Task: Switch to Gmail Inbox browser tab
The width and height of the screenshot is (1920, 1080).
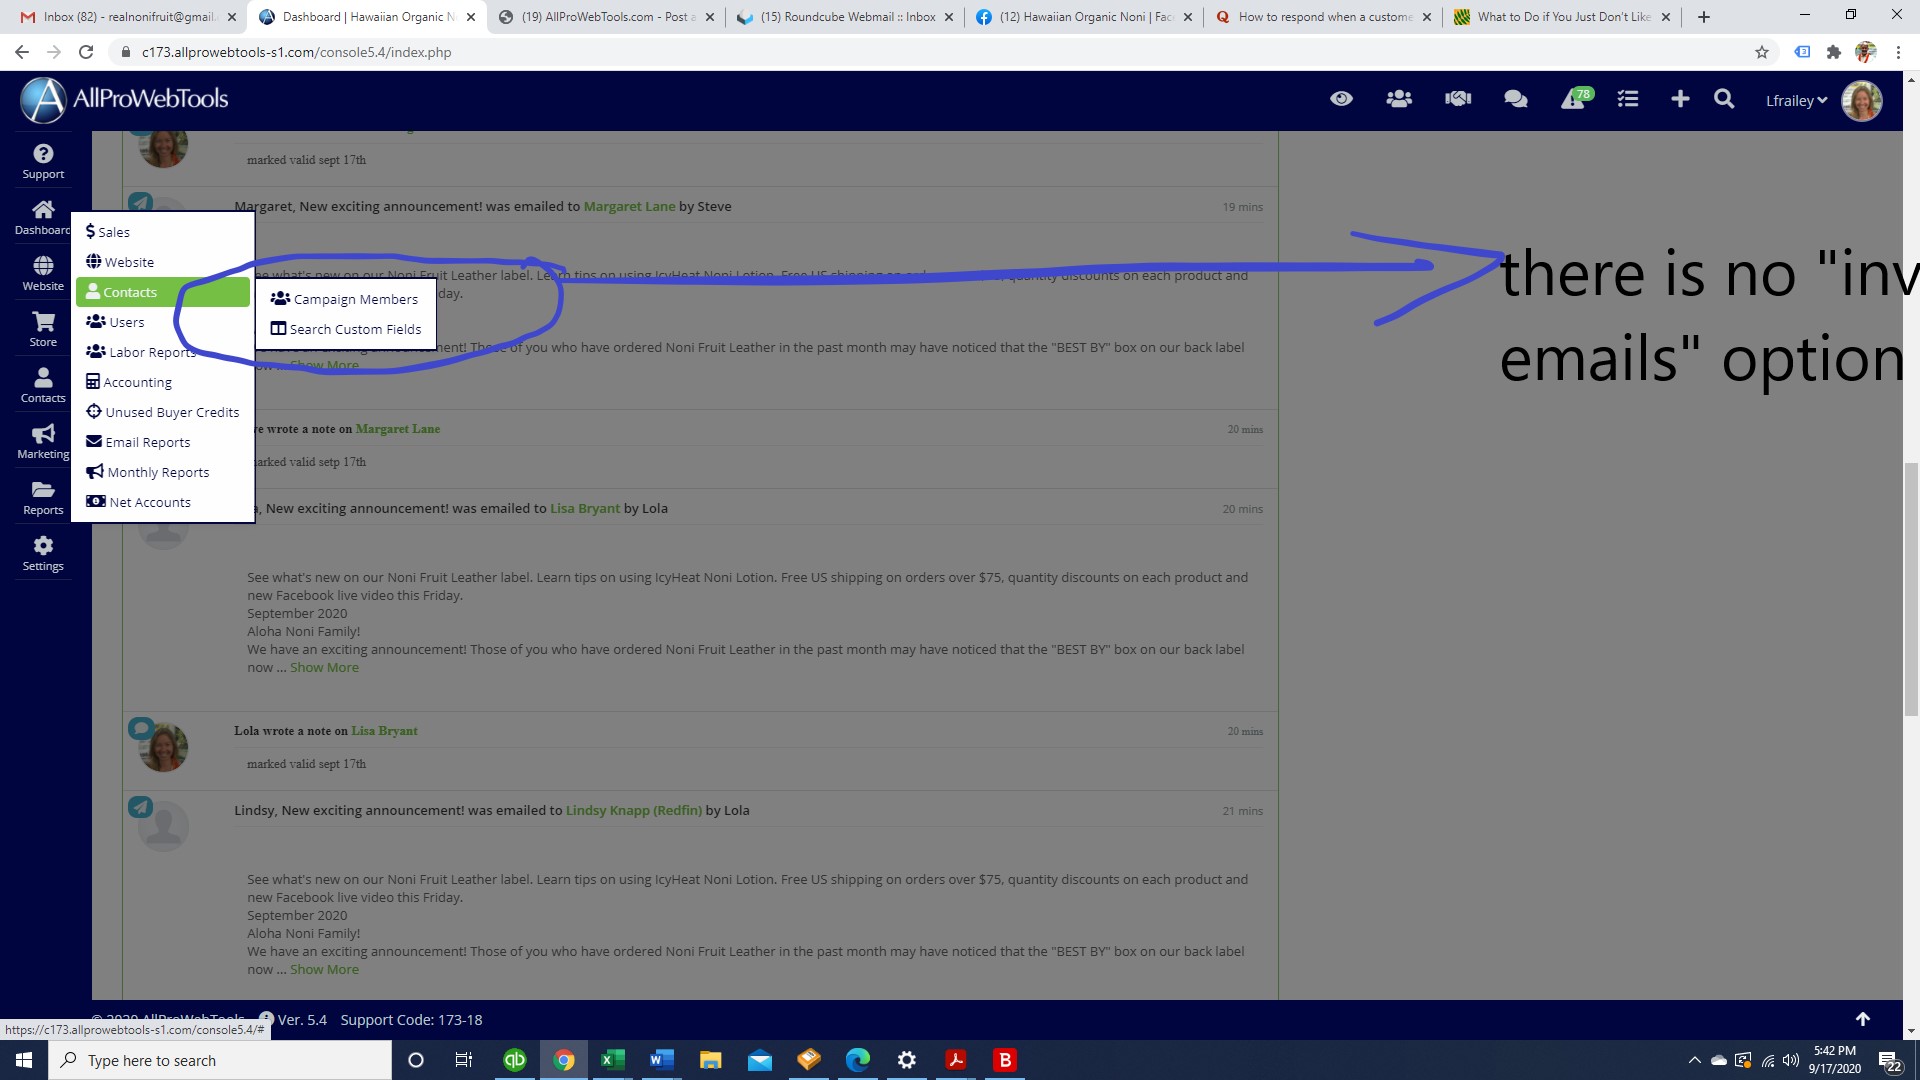Action: coord(128,16)
